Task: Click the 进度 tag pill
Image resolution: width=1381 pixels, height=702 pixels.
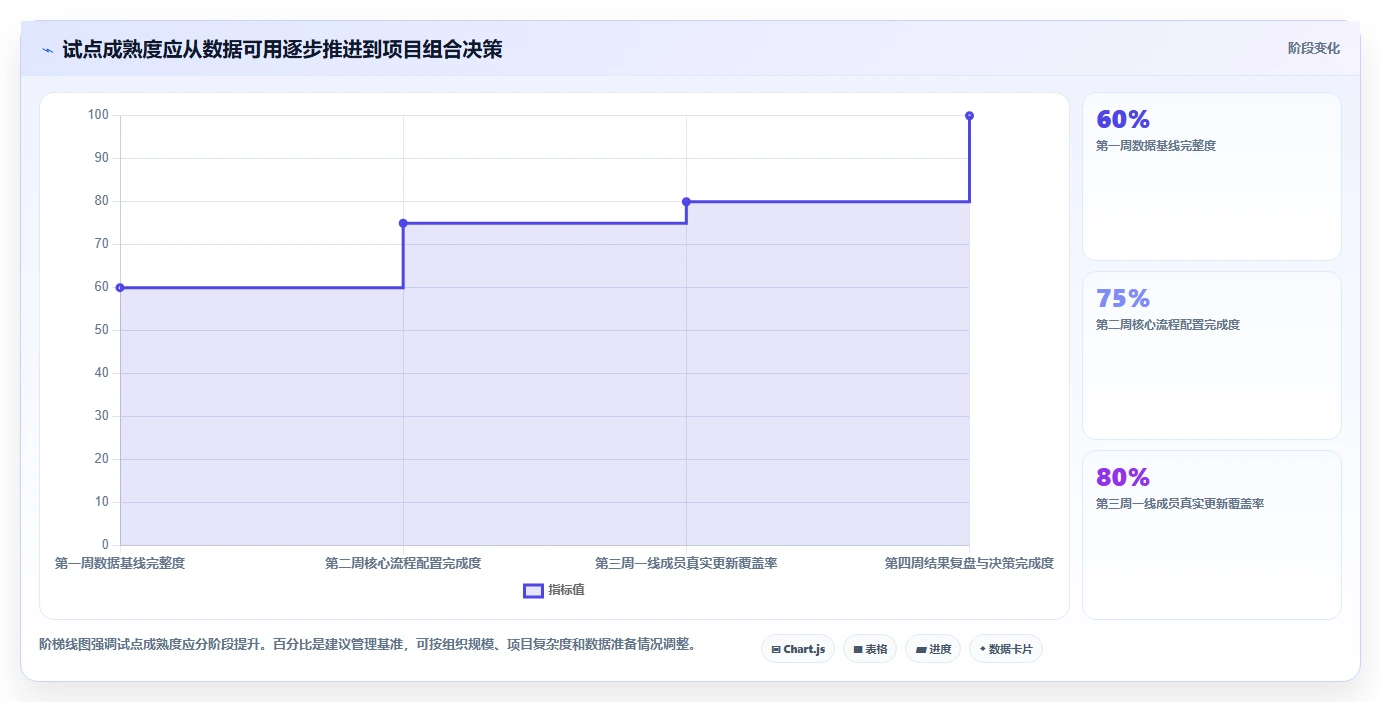Action: coord(933,649)
